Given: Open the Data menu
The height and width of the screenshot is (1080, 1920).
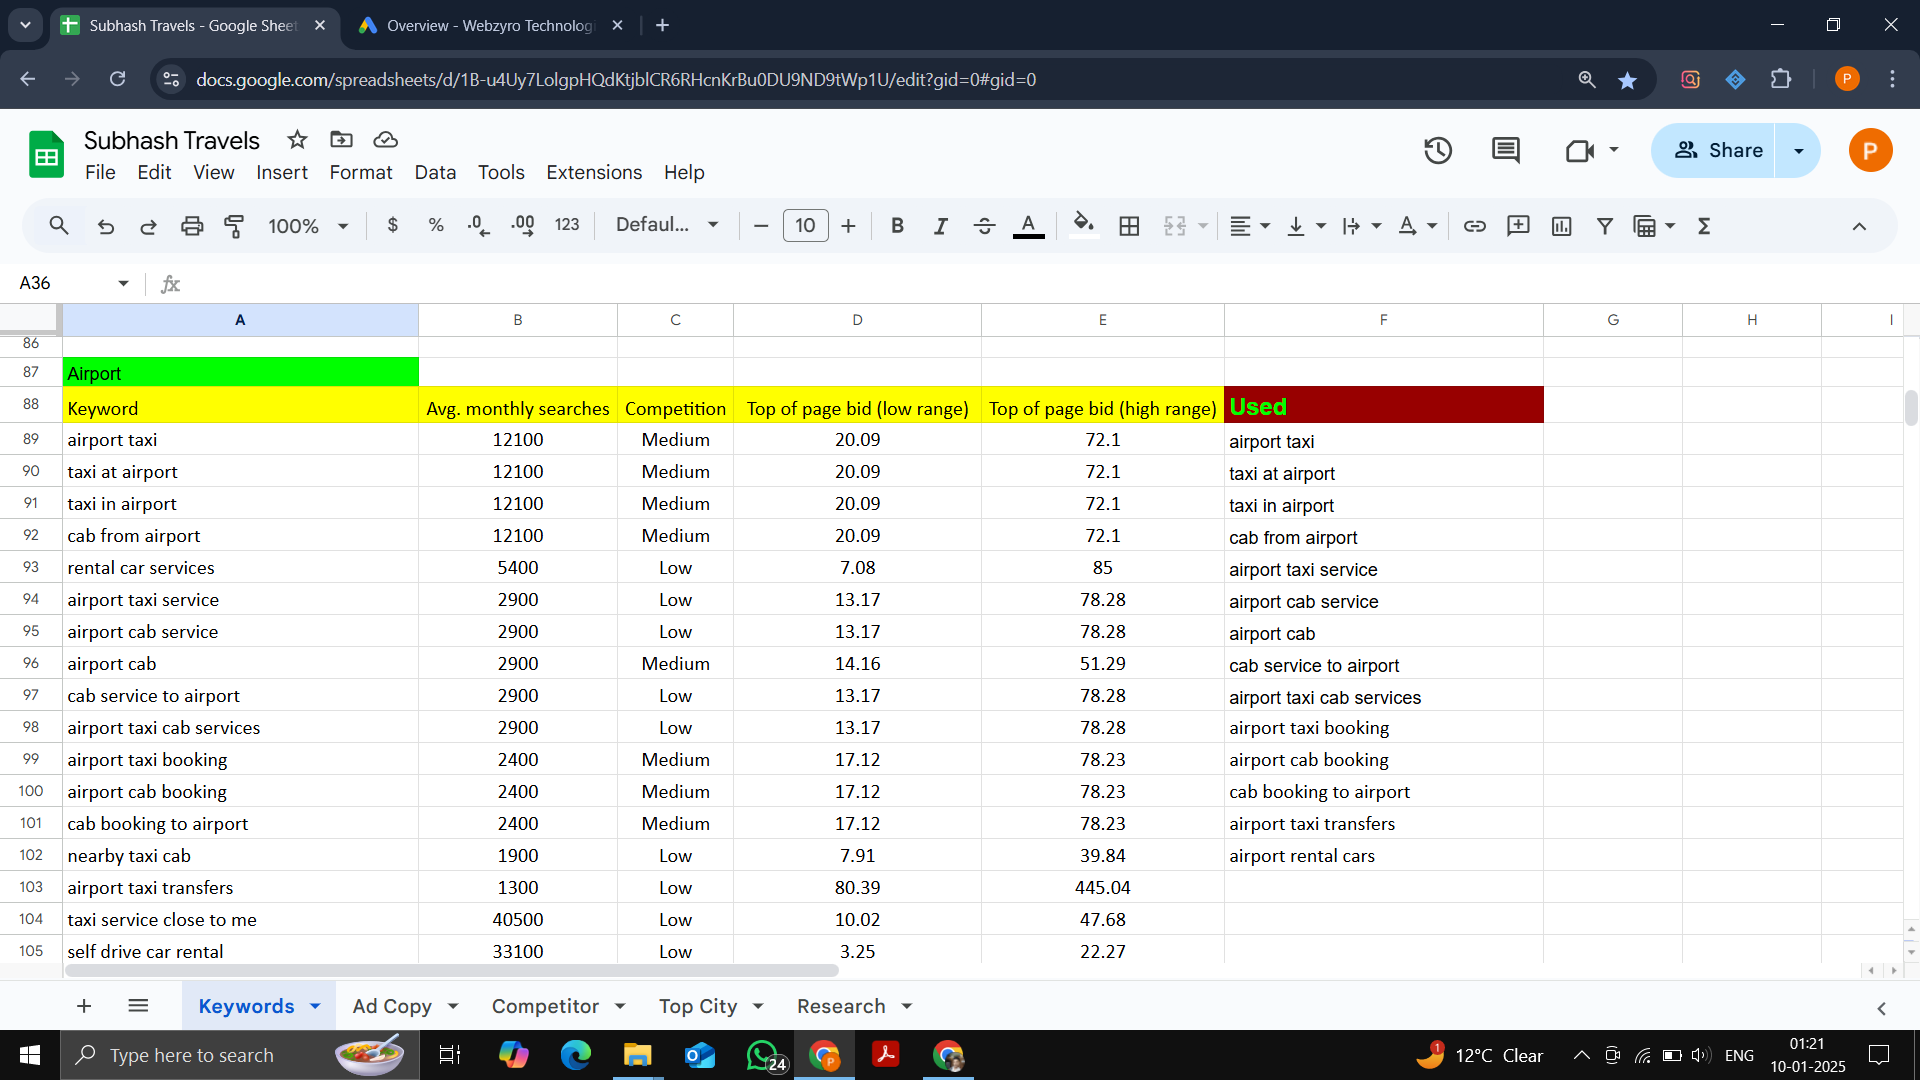Looking at the screenshot, I should coord(435,173).
